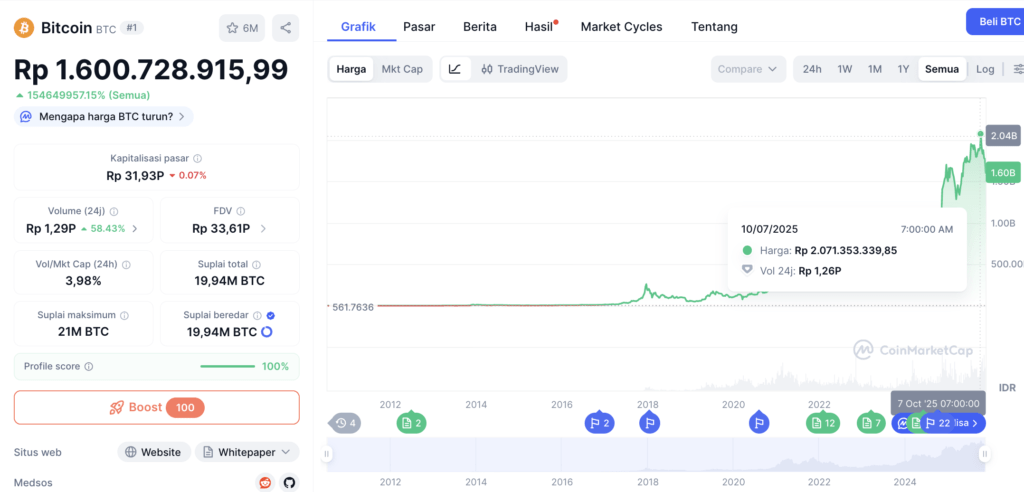Click the 3,98% Vol/Mkt Cap value
Image resolution: width=1024 pixels, height=492 pixels.
84,281
